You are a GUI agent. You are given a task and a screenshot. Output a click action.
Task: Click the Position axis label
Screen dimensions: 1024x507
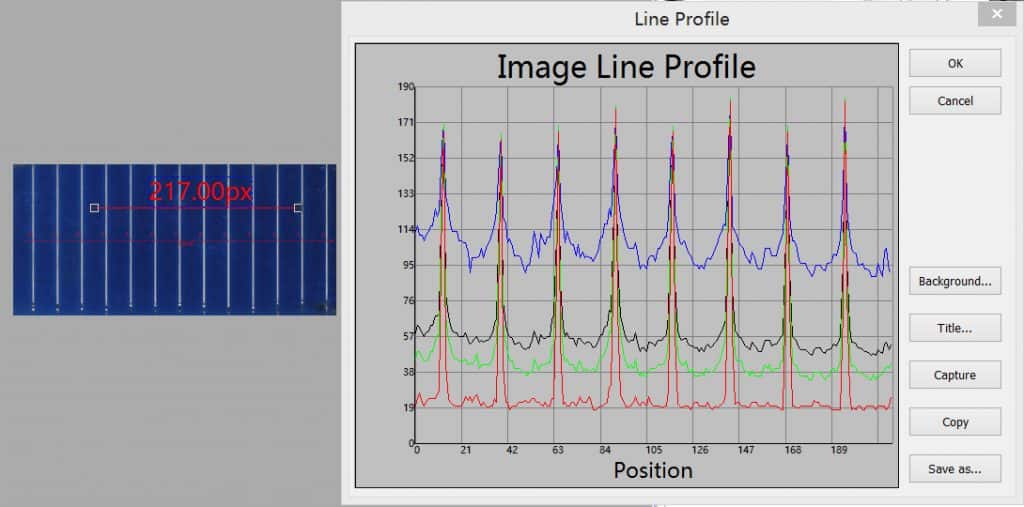[x=652, y=470]
